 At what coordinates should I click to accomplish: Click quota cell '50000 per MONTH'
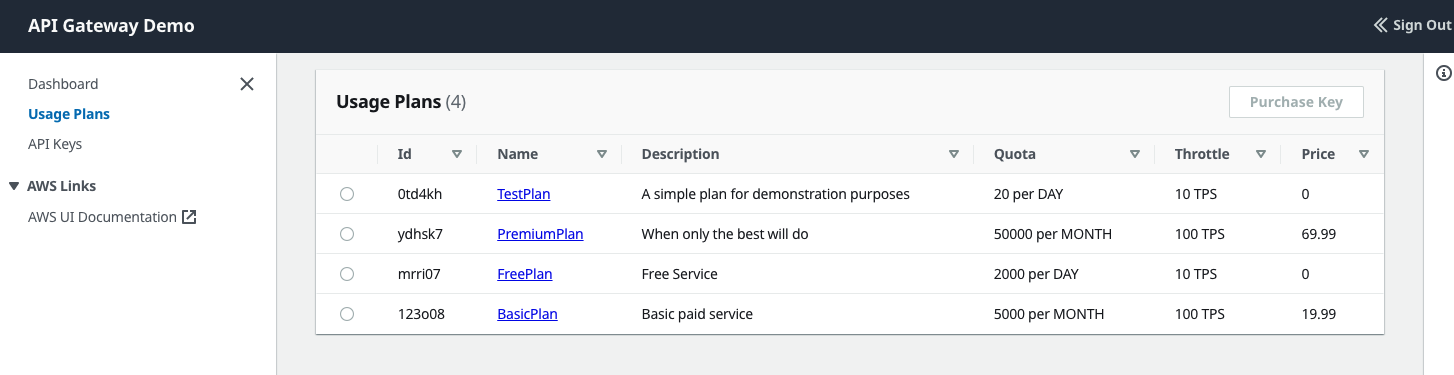point(1053,234)
